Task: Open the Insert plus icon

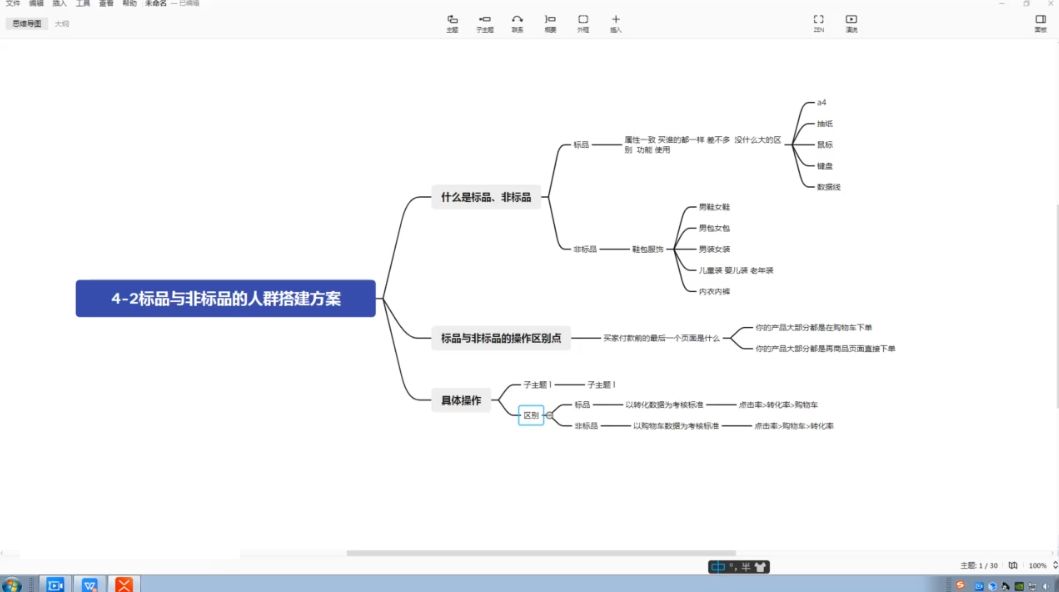Action: pos(615,20)
